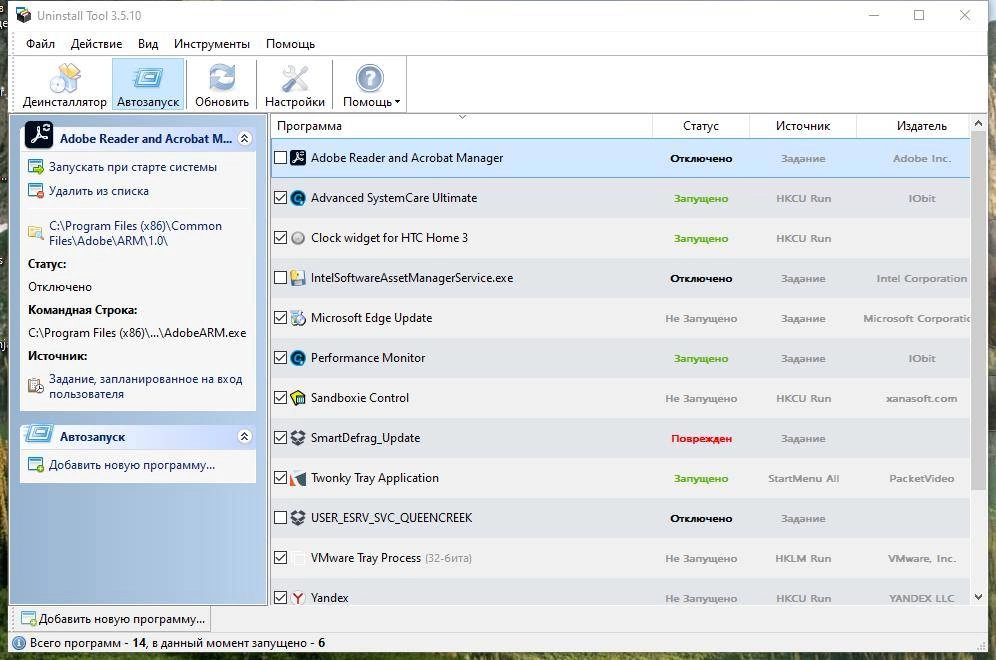The width and height of the screenshot is (996, 660).
Task: Open the Действие menu
Action: click(97, 44)
